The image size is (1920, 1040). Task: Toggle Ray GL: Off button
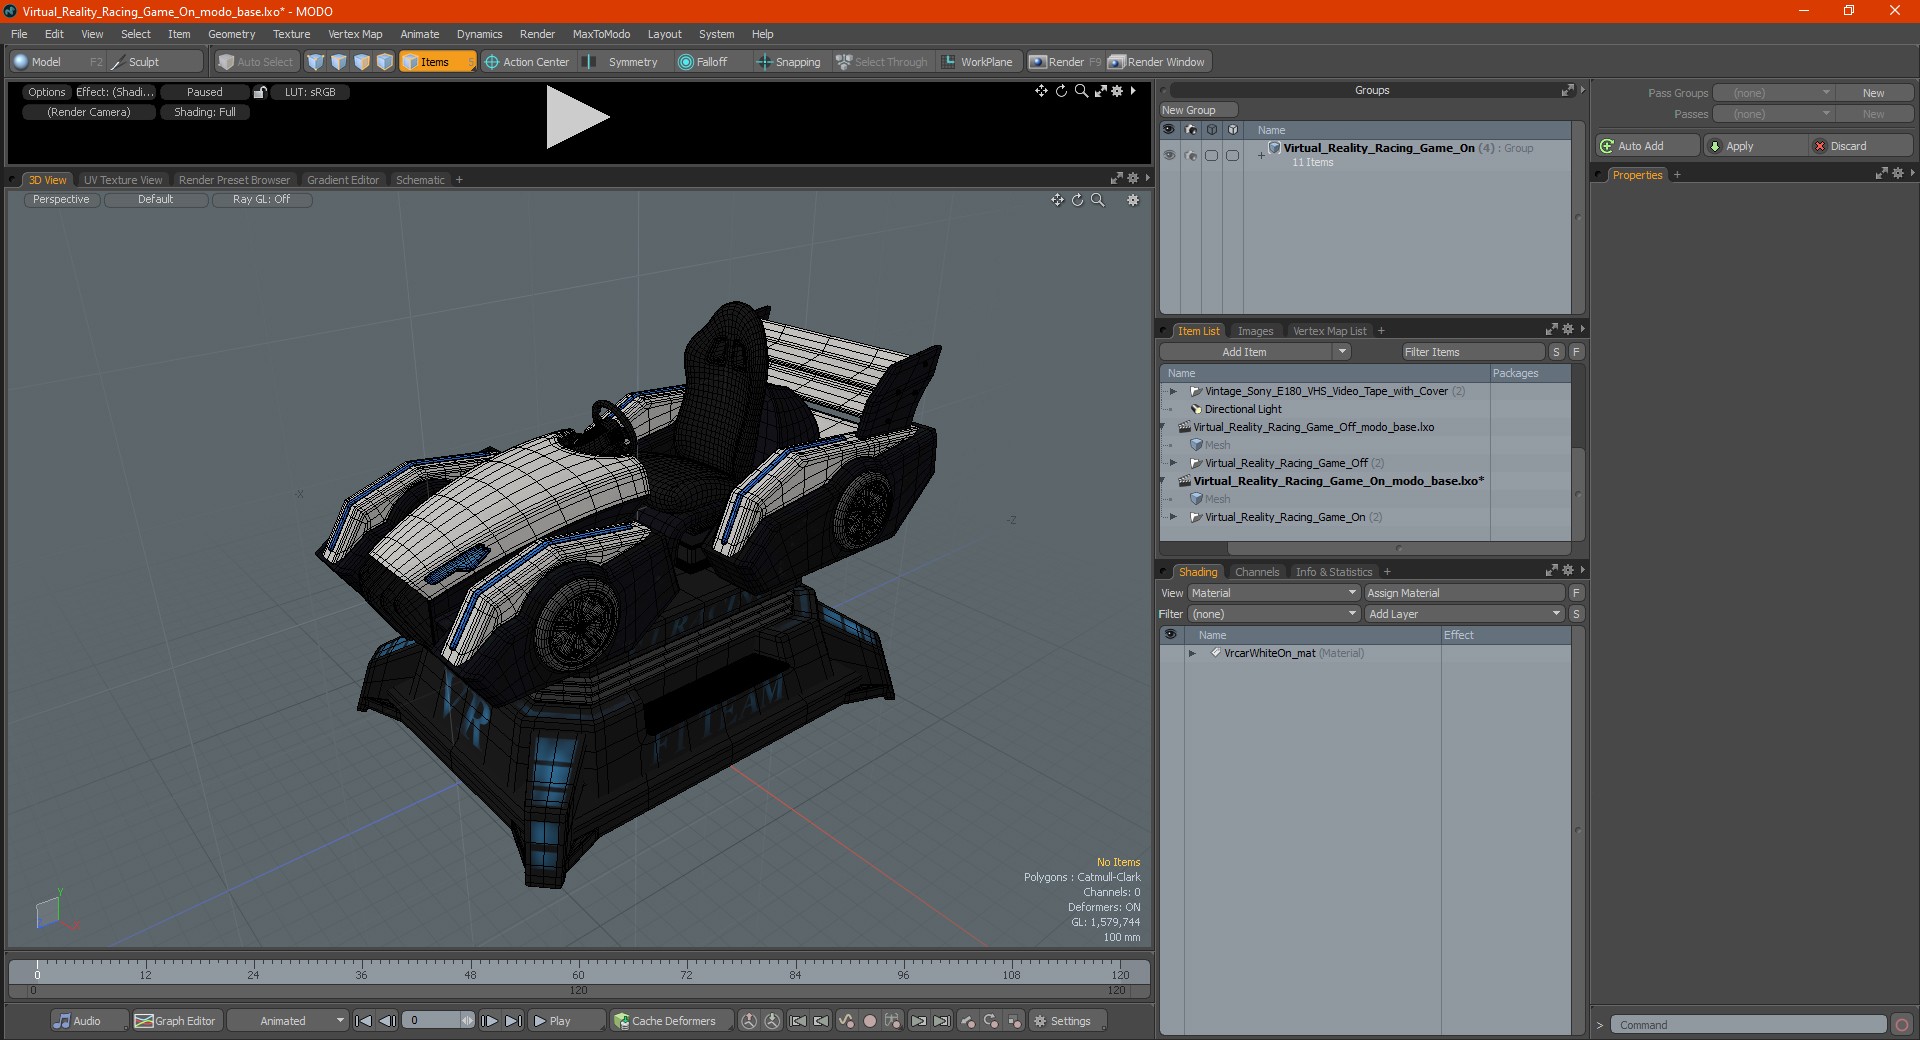[x=261, y=199]
